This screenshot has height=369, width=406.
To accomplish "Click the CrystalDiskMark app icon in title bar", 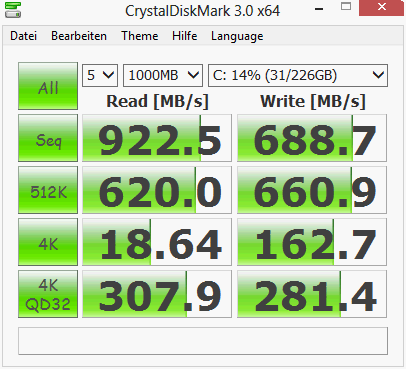I will [13, 10].
